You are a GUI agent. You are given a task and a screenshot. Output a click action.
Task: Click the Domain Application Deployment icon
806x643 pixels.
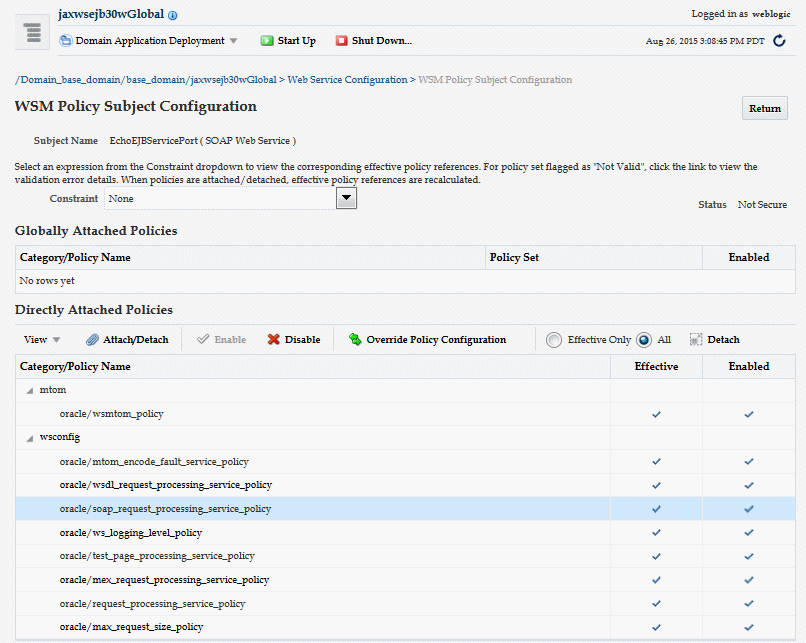65,41
